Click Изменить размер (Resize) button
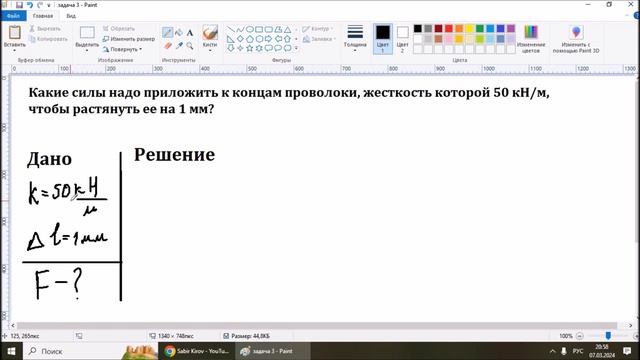The width and height of the screenshot is (640, 360). tap(129, 39)
